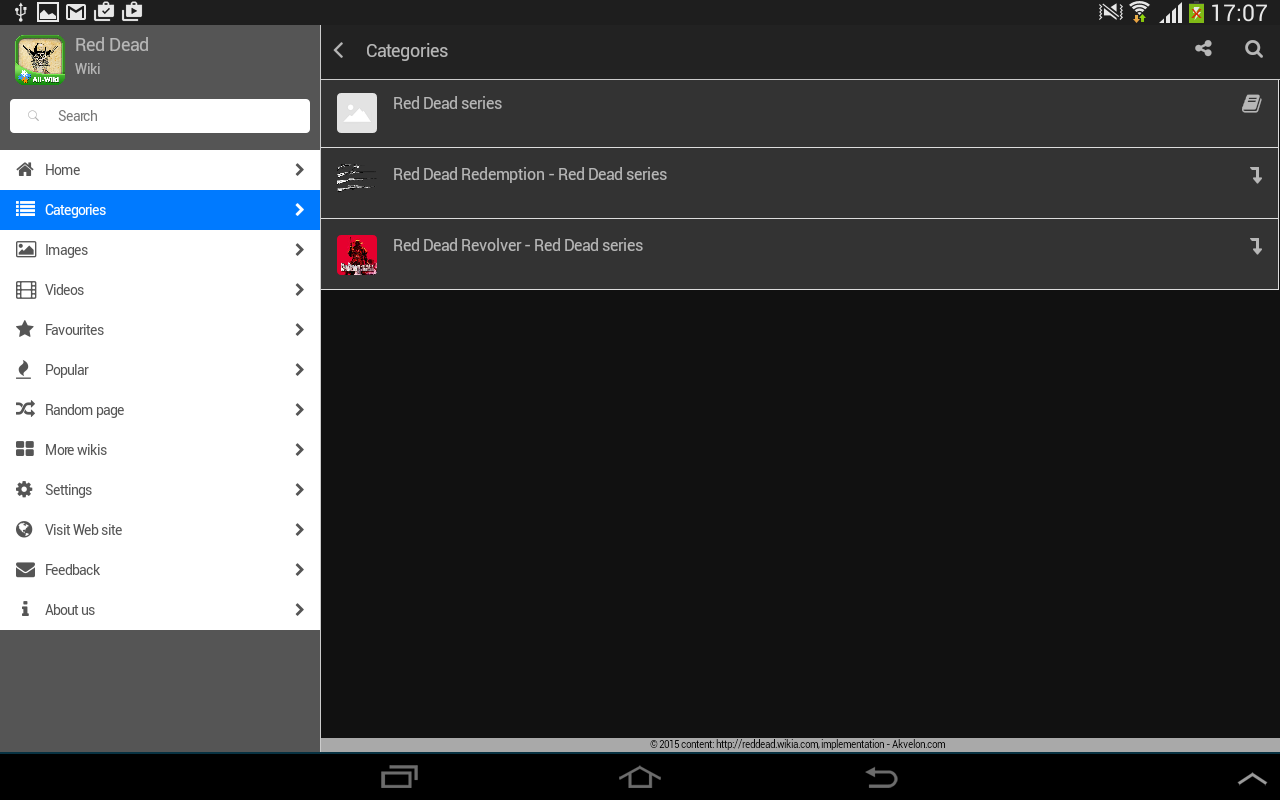
Task: Click the Categories header title
Action: (407, 51)
